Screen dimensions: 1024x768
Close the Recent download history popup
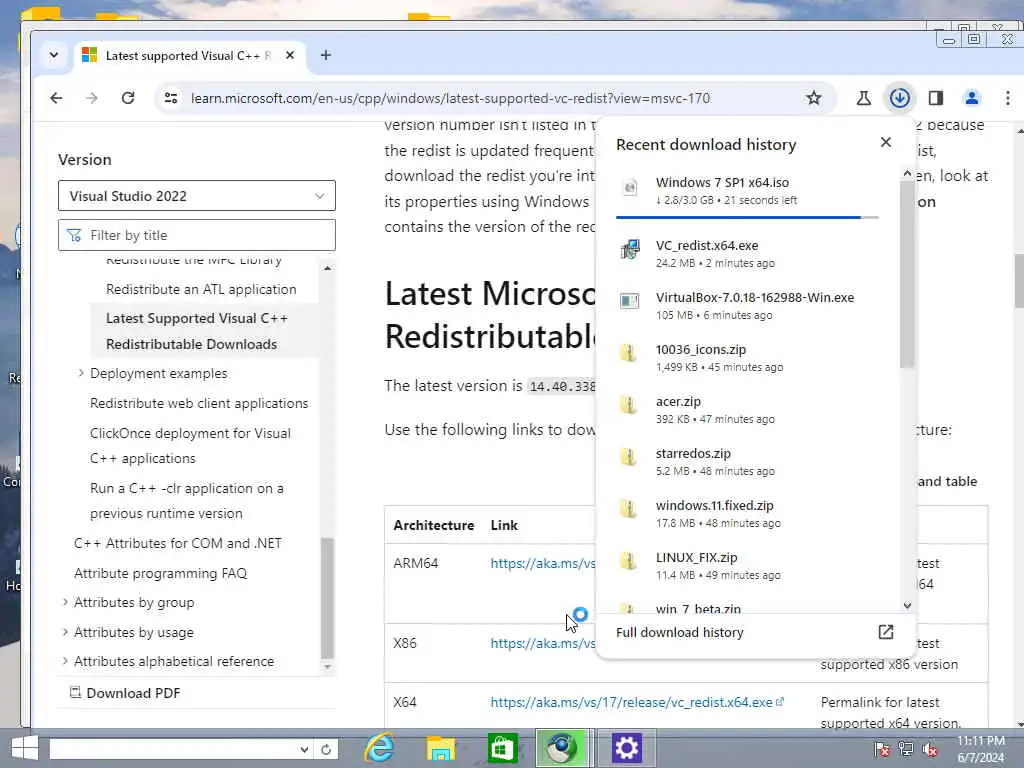[x=886, y=142]
